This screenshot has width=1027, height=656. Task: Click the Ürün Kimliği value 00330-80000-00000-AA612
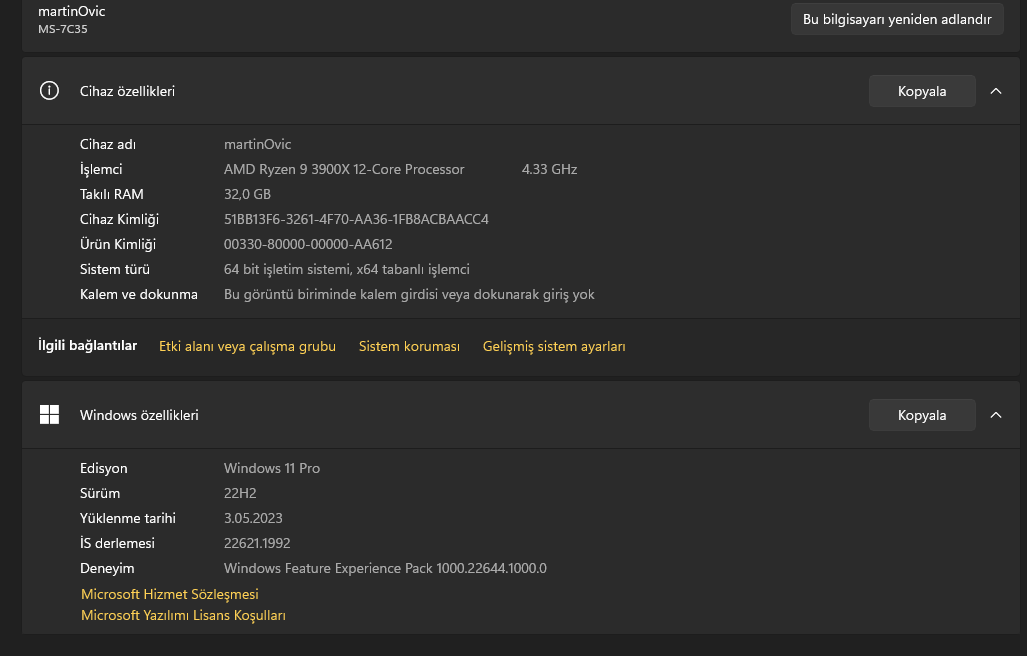click(308, 244)
